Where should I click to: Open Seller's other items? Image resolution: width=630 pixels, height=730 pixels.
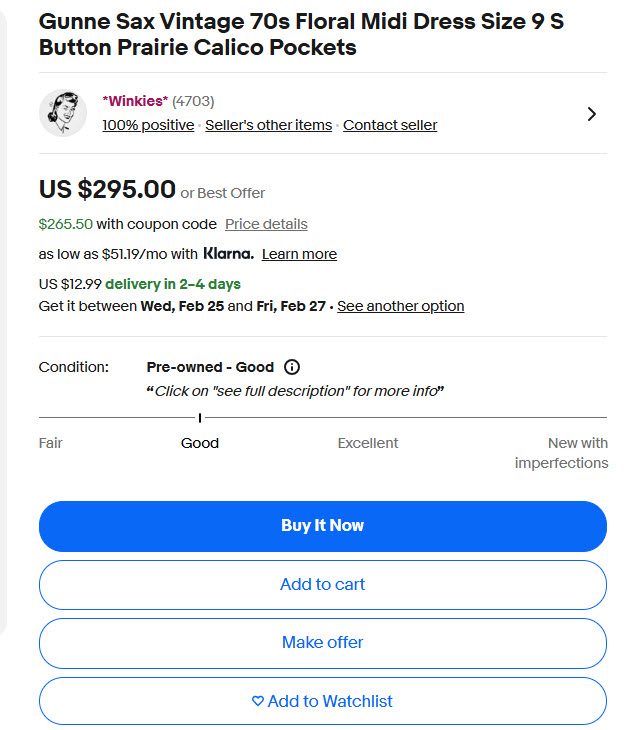click(268, 125)
